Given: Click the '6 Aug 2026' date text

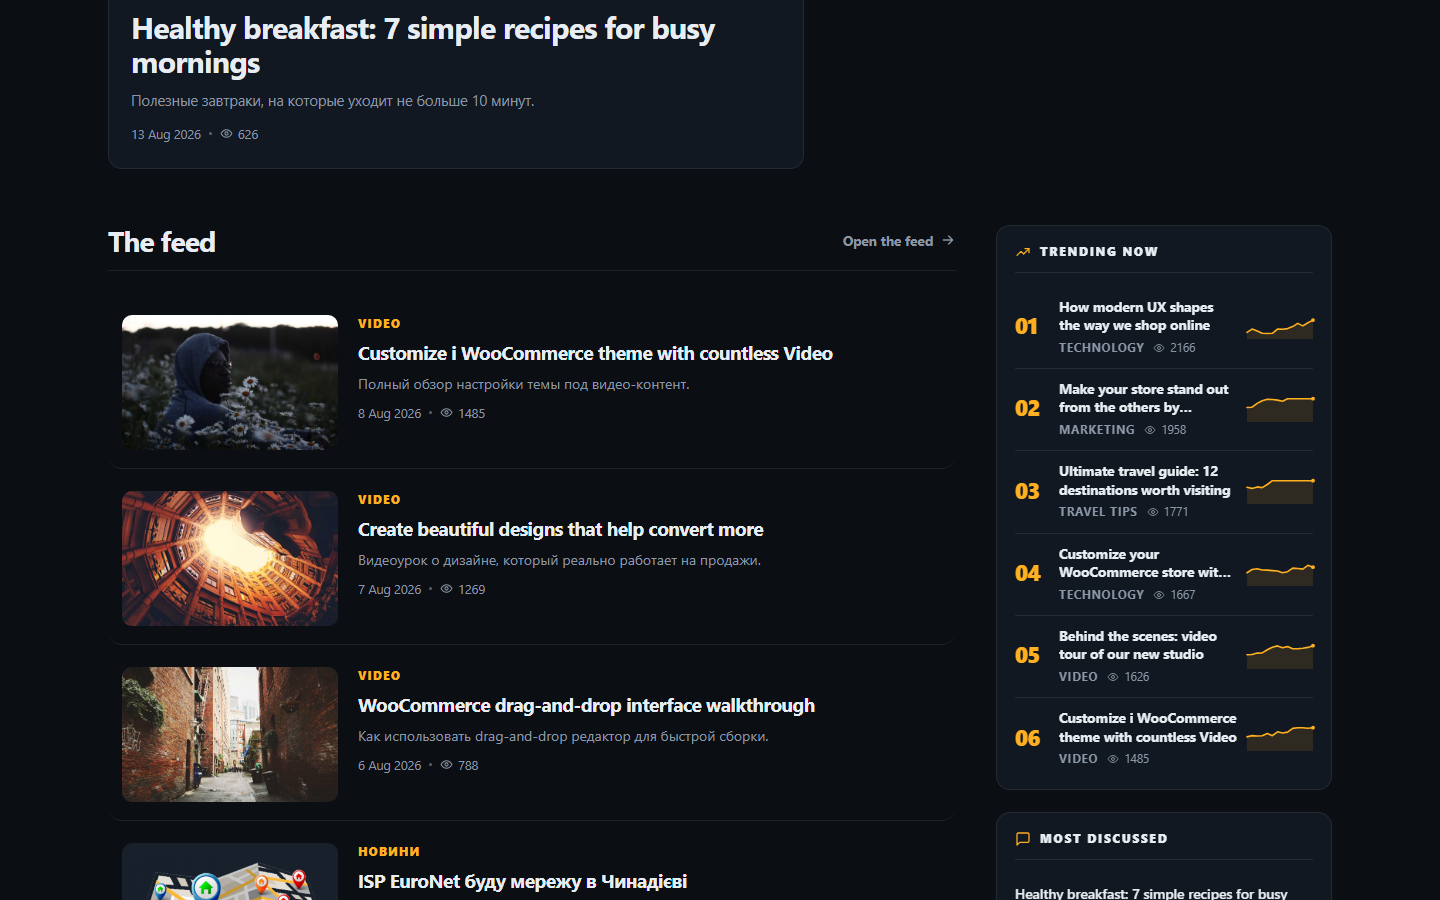Looking at the screenshot, I should coord(390,766).
